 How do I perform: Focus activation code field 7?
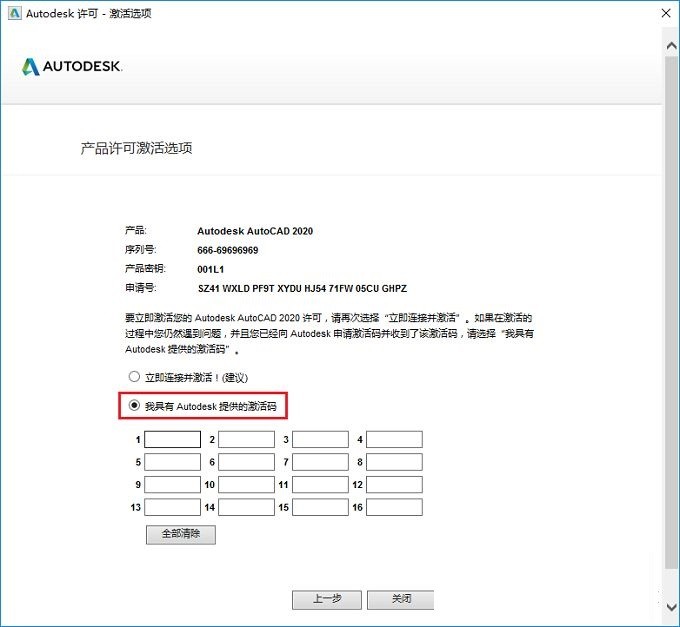point(320,462)
